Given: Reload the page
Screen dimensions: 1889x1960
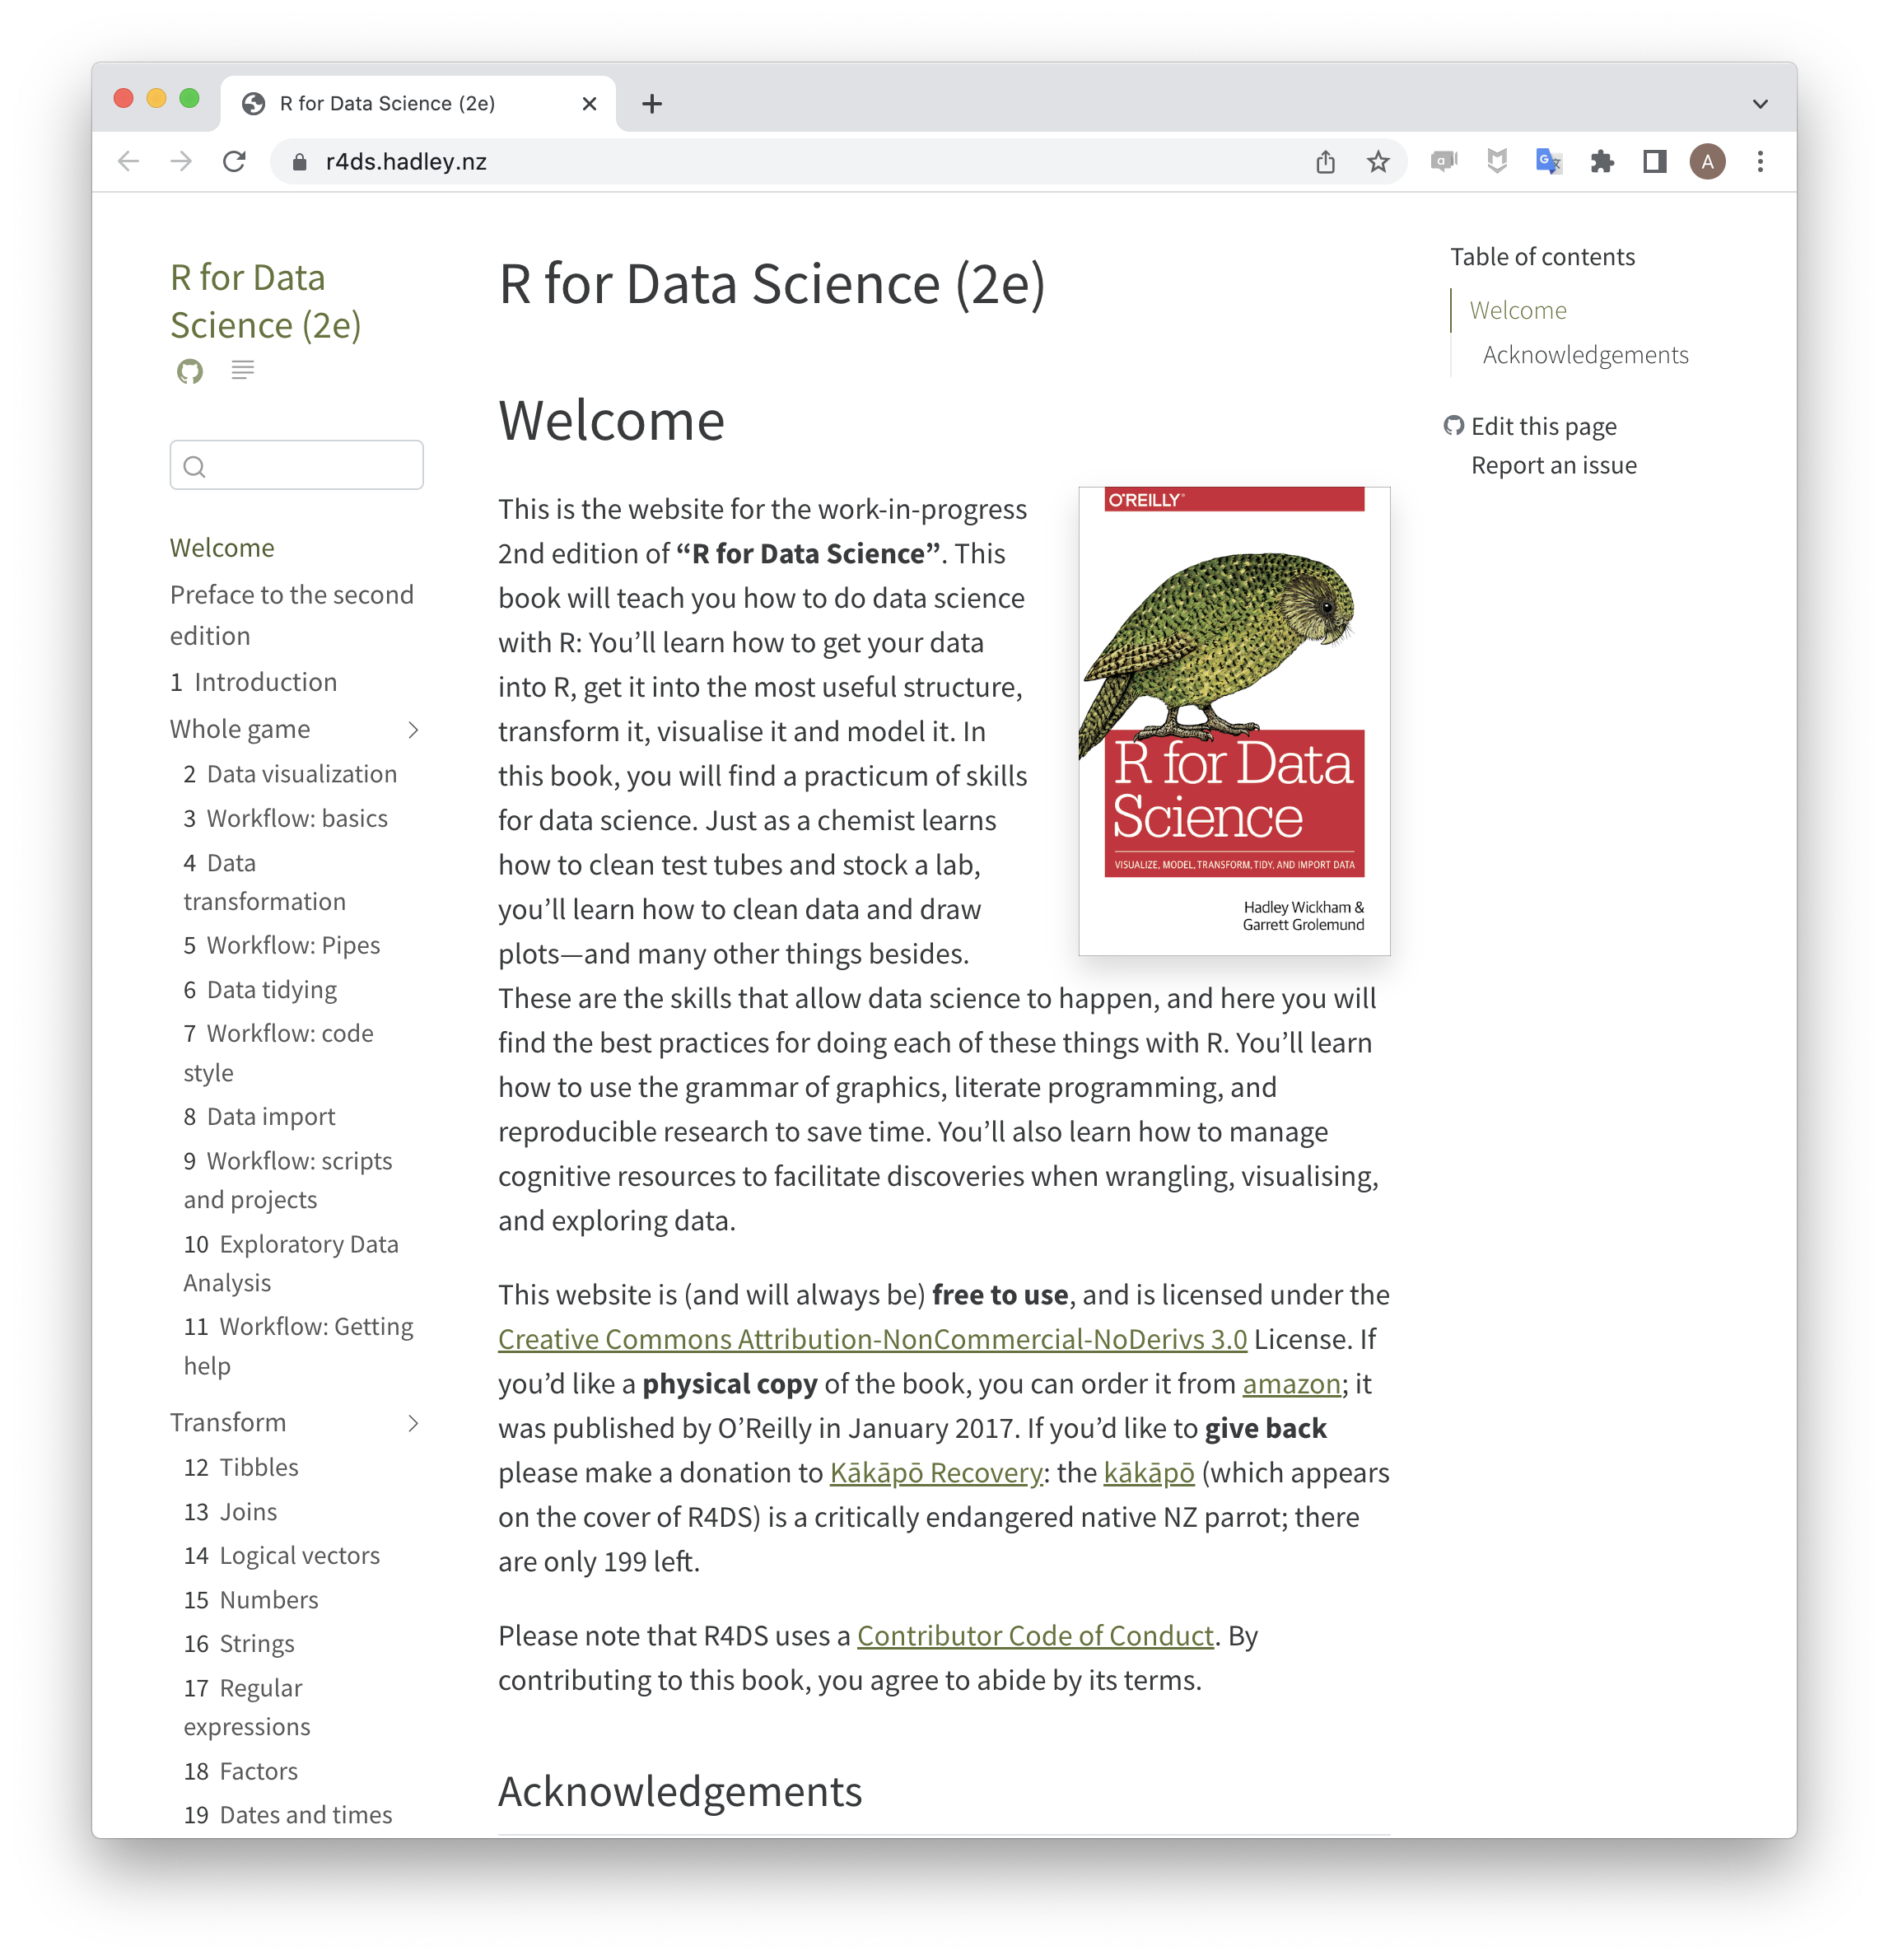Looking at the screenshot, I should point(234,162).
